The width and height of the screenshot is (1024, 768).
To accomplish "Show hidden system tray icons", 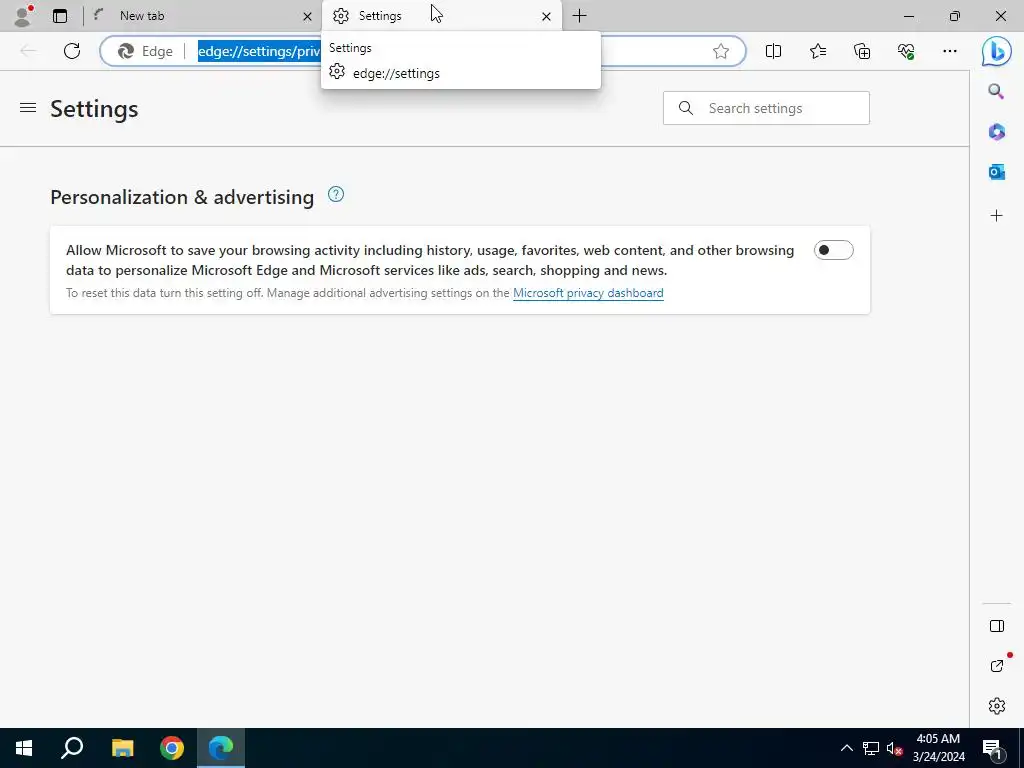I will pos(846,748).
